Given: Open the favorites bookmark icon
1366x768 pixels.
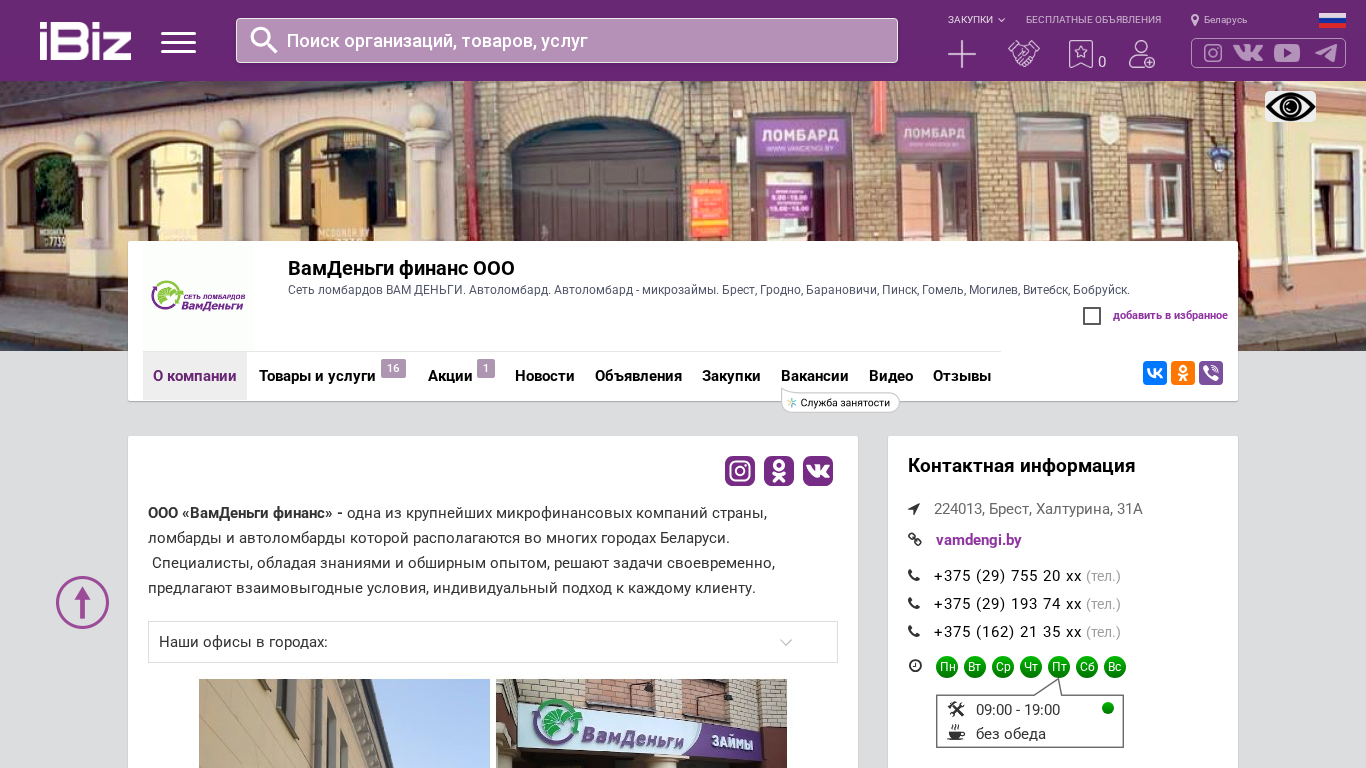Looking at the screenshot, I should pyautogui.click(x=1080, y=54).
